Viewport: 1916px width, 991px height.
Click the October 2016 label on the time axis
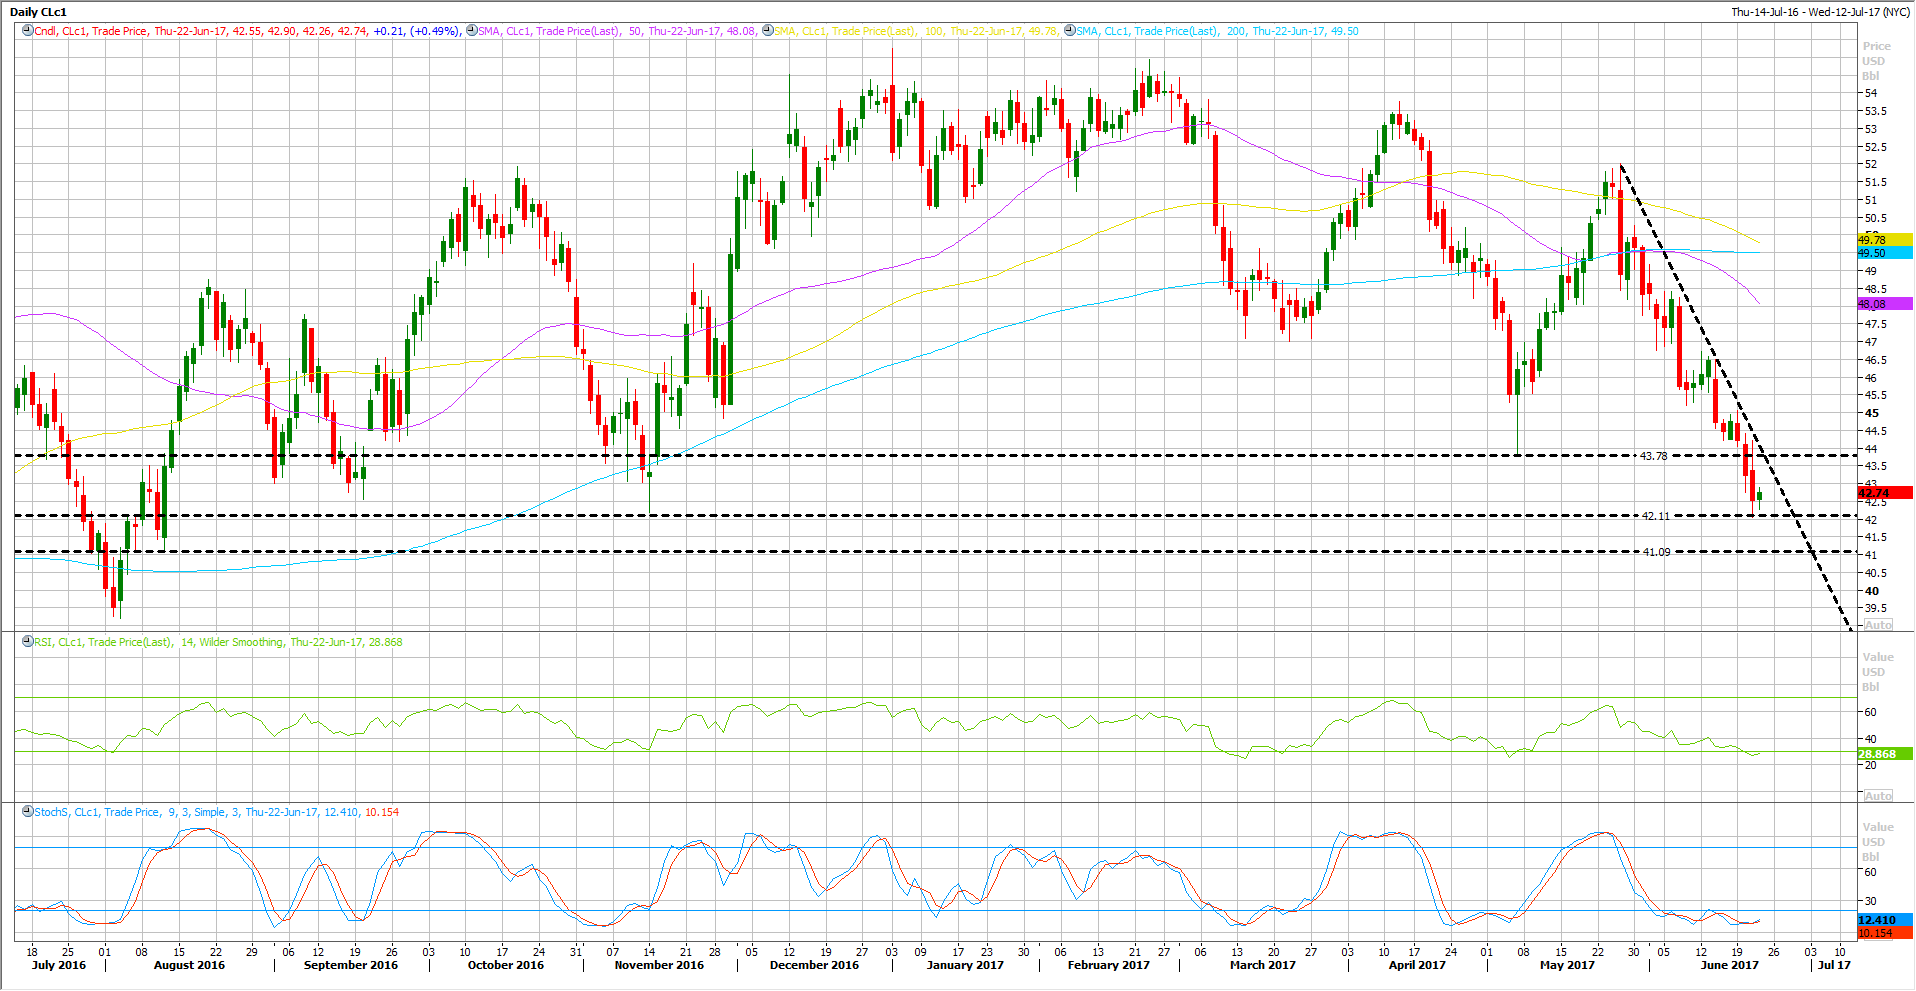click(506, 965)
